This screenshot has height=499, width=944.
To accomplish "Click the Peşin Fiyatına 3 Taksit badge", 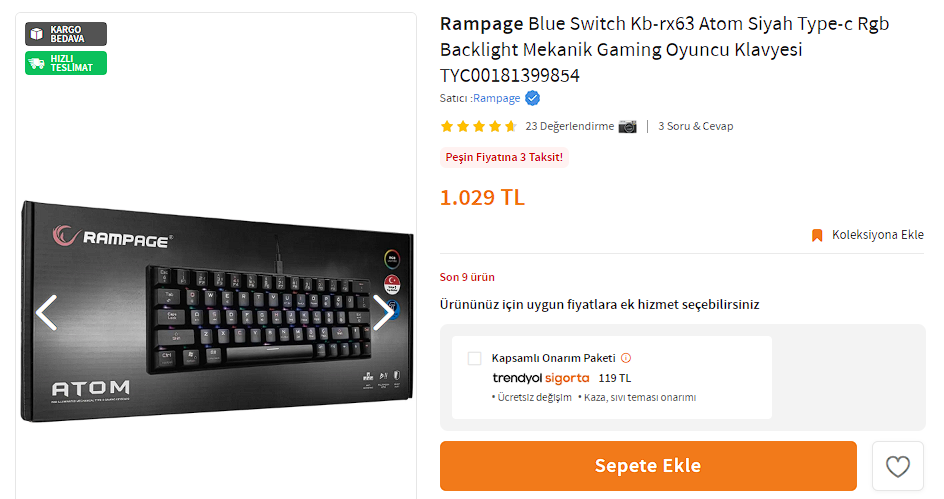I will 504,157.
